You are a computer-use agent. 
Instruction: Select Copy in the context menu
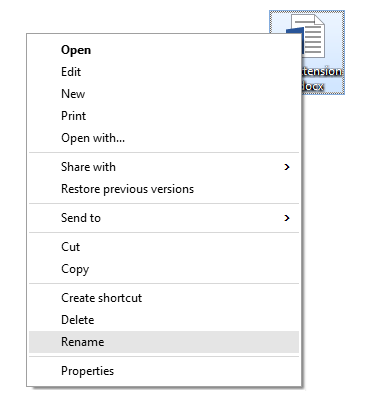(164, 269)
